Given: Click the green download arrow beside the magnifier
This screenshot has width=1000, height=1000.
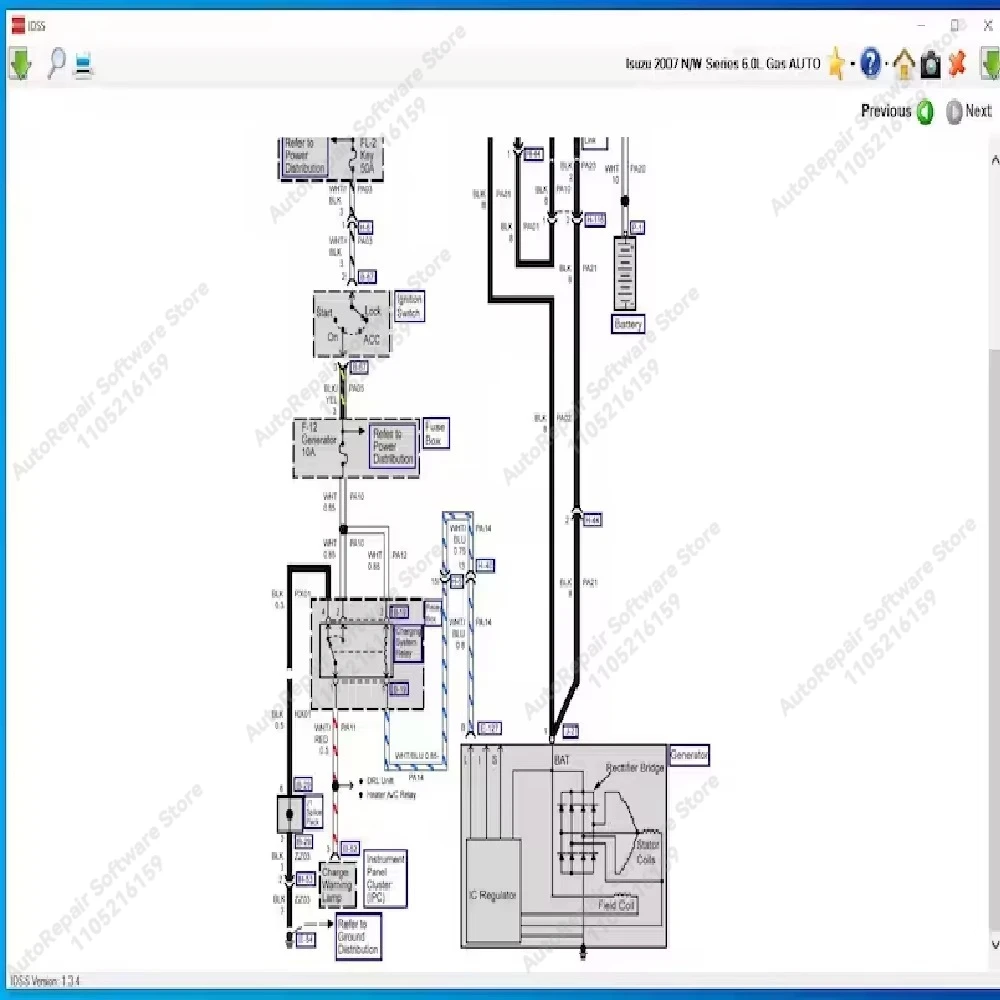Looking at the screenshot, I should [x=20, y=64].
